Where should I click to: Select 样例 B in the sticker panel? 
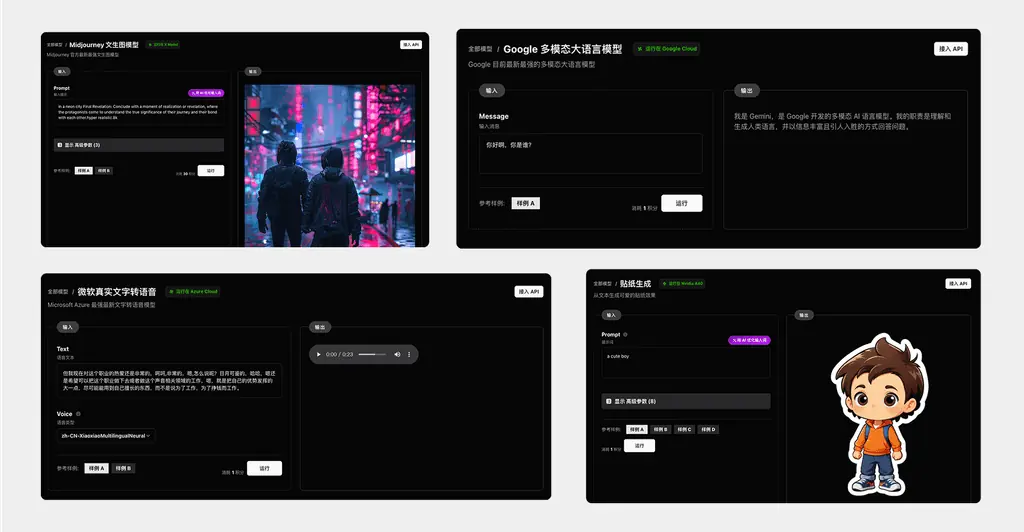661,430
